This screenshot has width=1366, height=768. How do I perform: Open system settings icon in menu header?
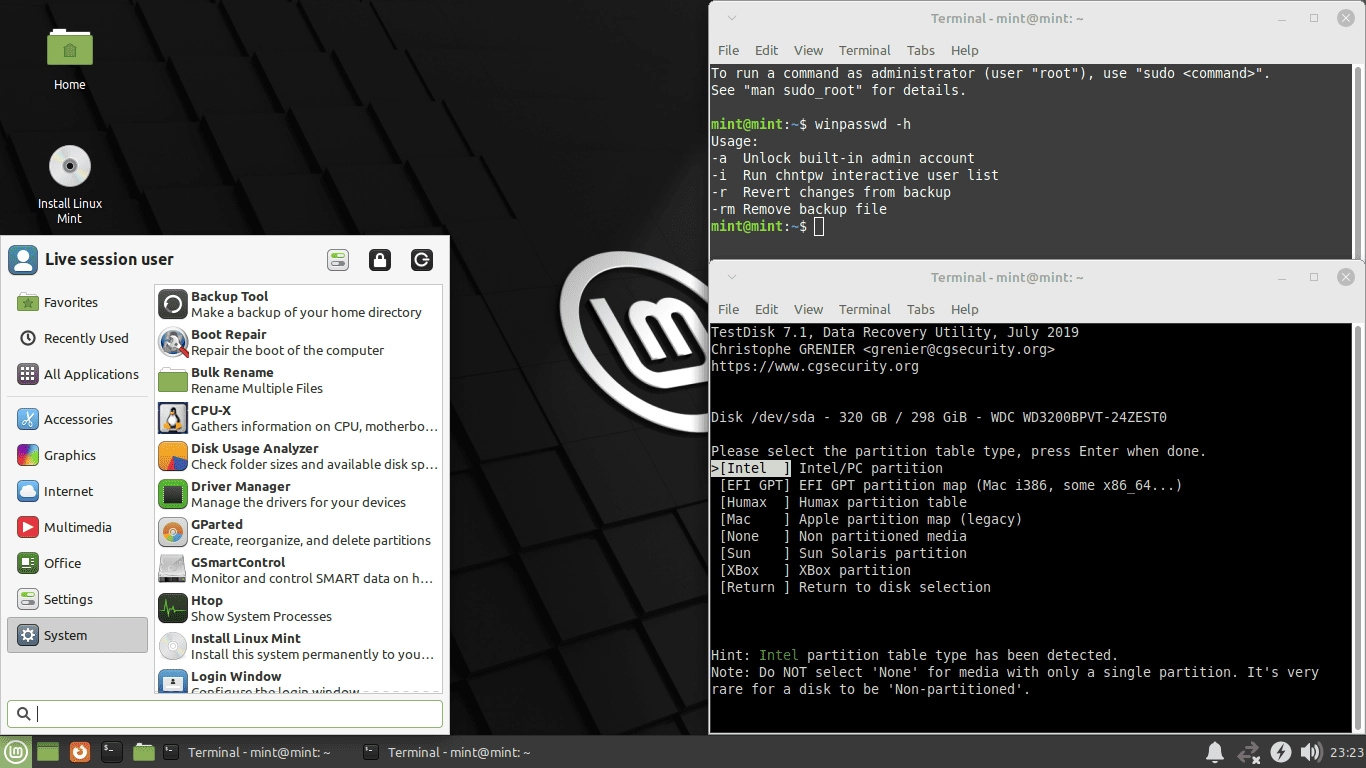pos(338,260)
